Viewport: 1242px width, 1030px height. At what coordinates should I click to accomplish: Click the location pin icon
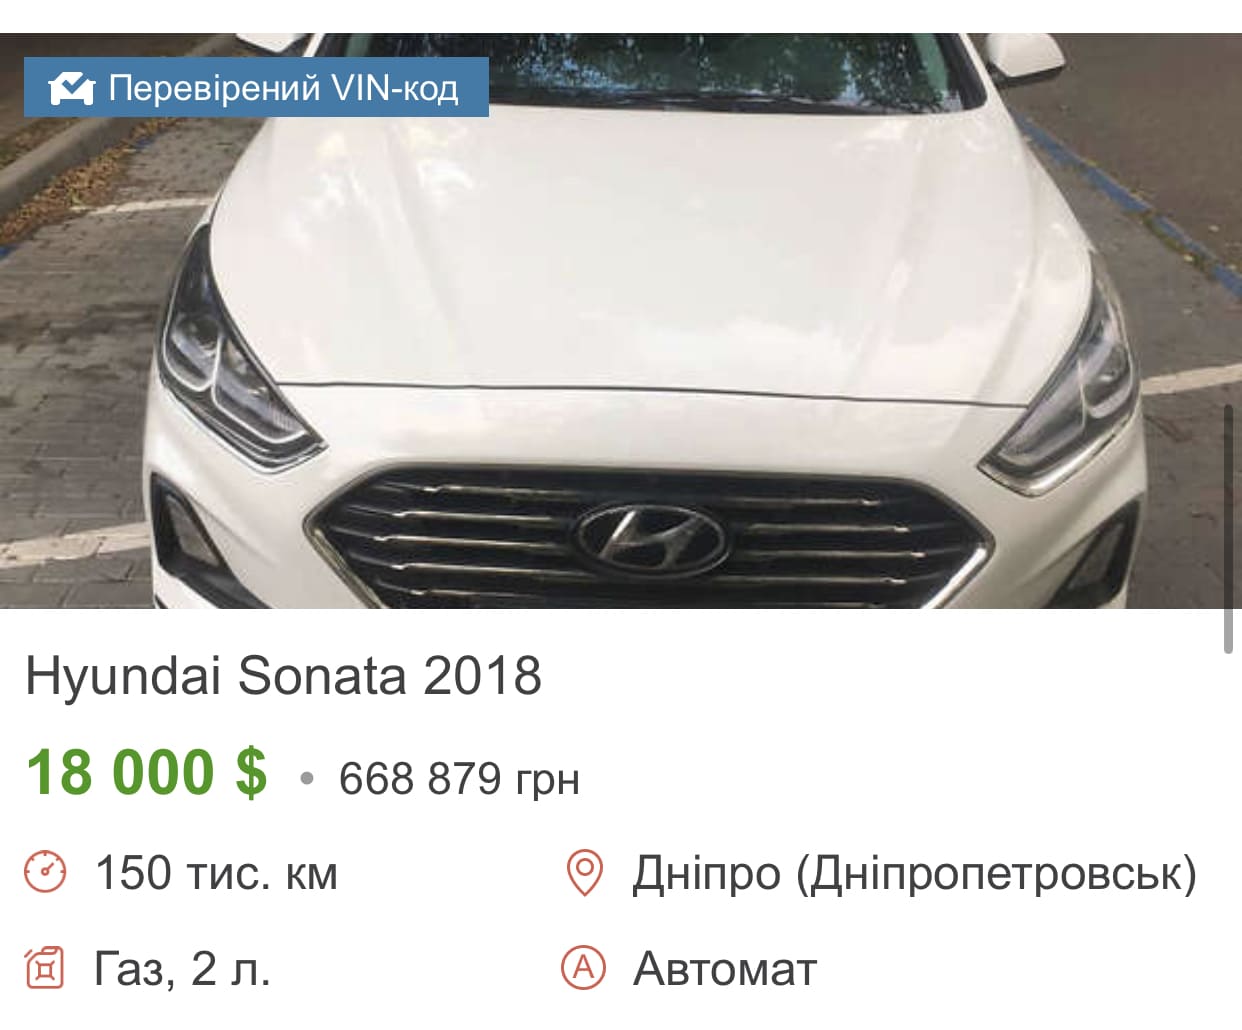(x=584, y=872)
